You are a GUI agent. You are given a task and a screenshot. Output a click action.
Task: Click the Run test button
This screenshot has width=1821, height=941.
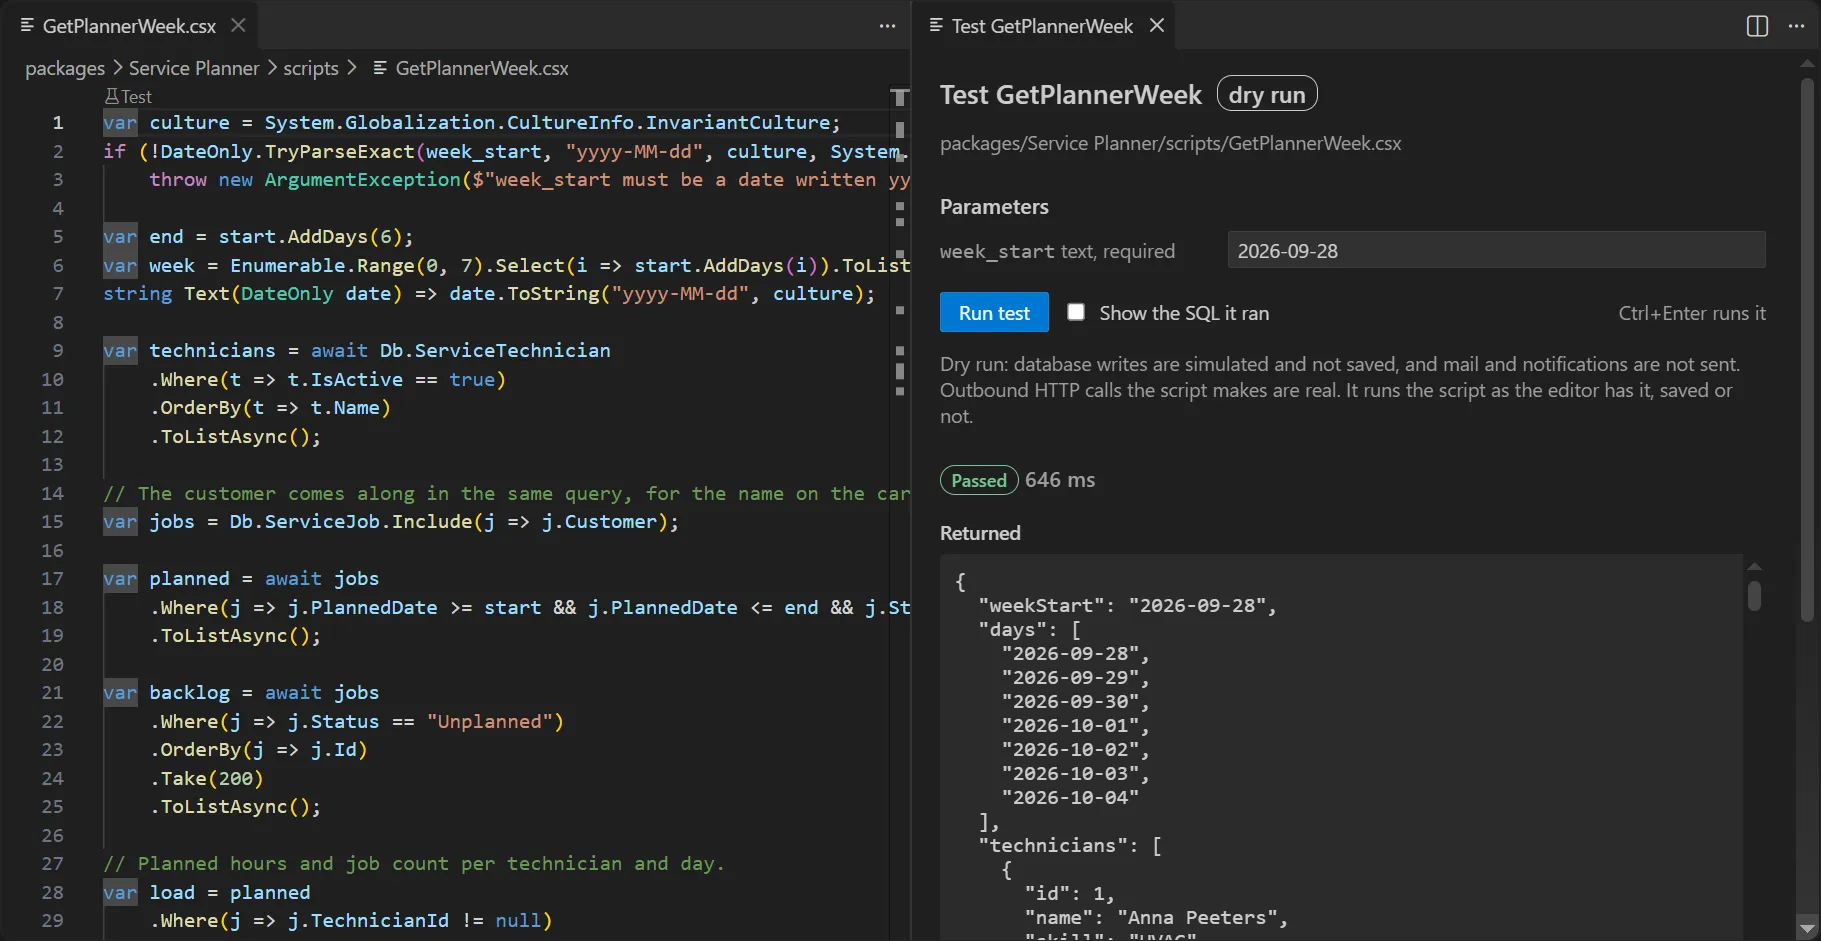(x=994, y=312)
